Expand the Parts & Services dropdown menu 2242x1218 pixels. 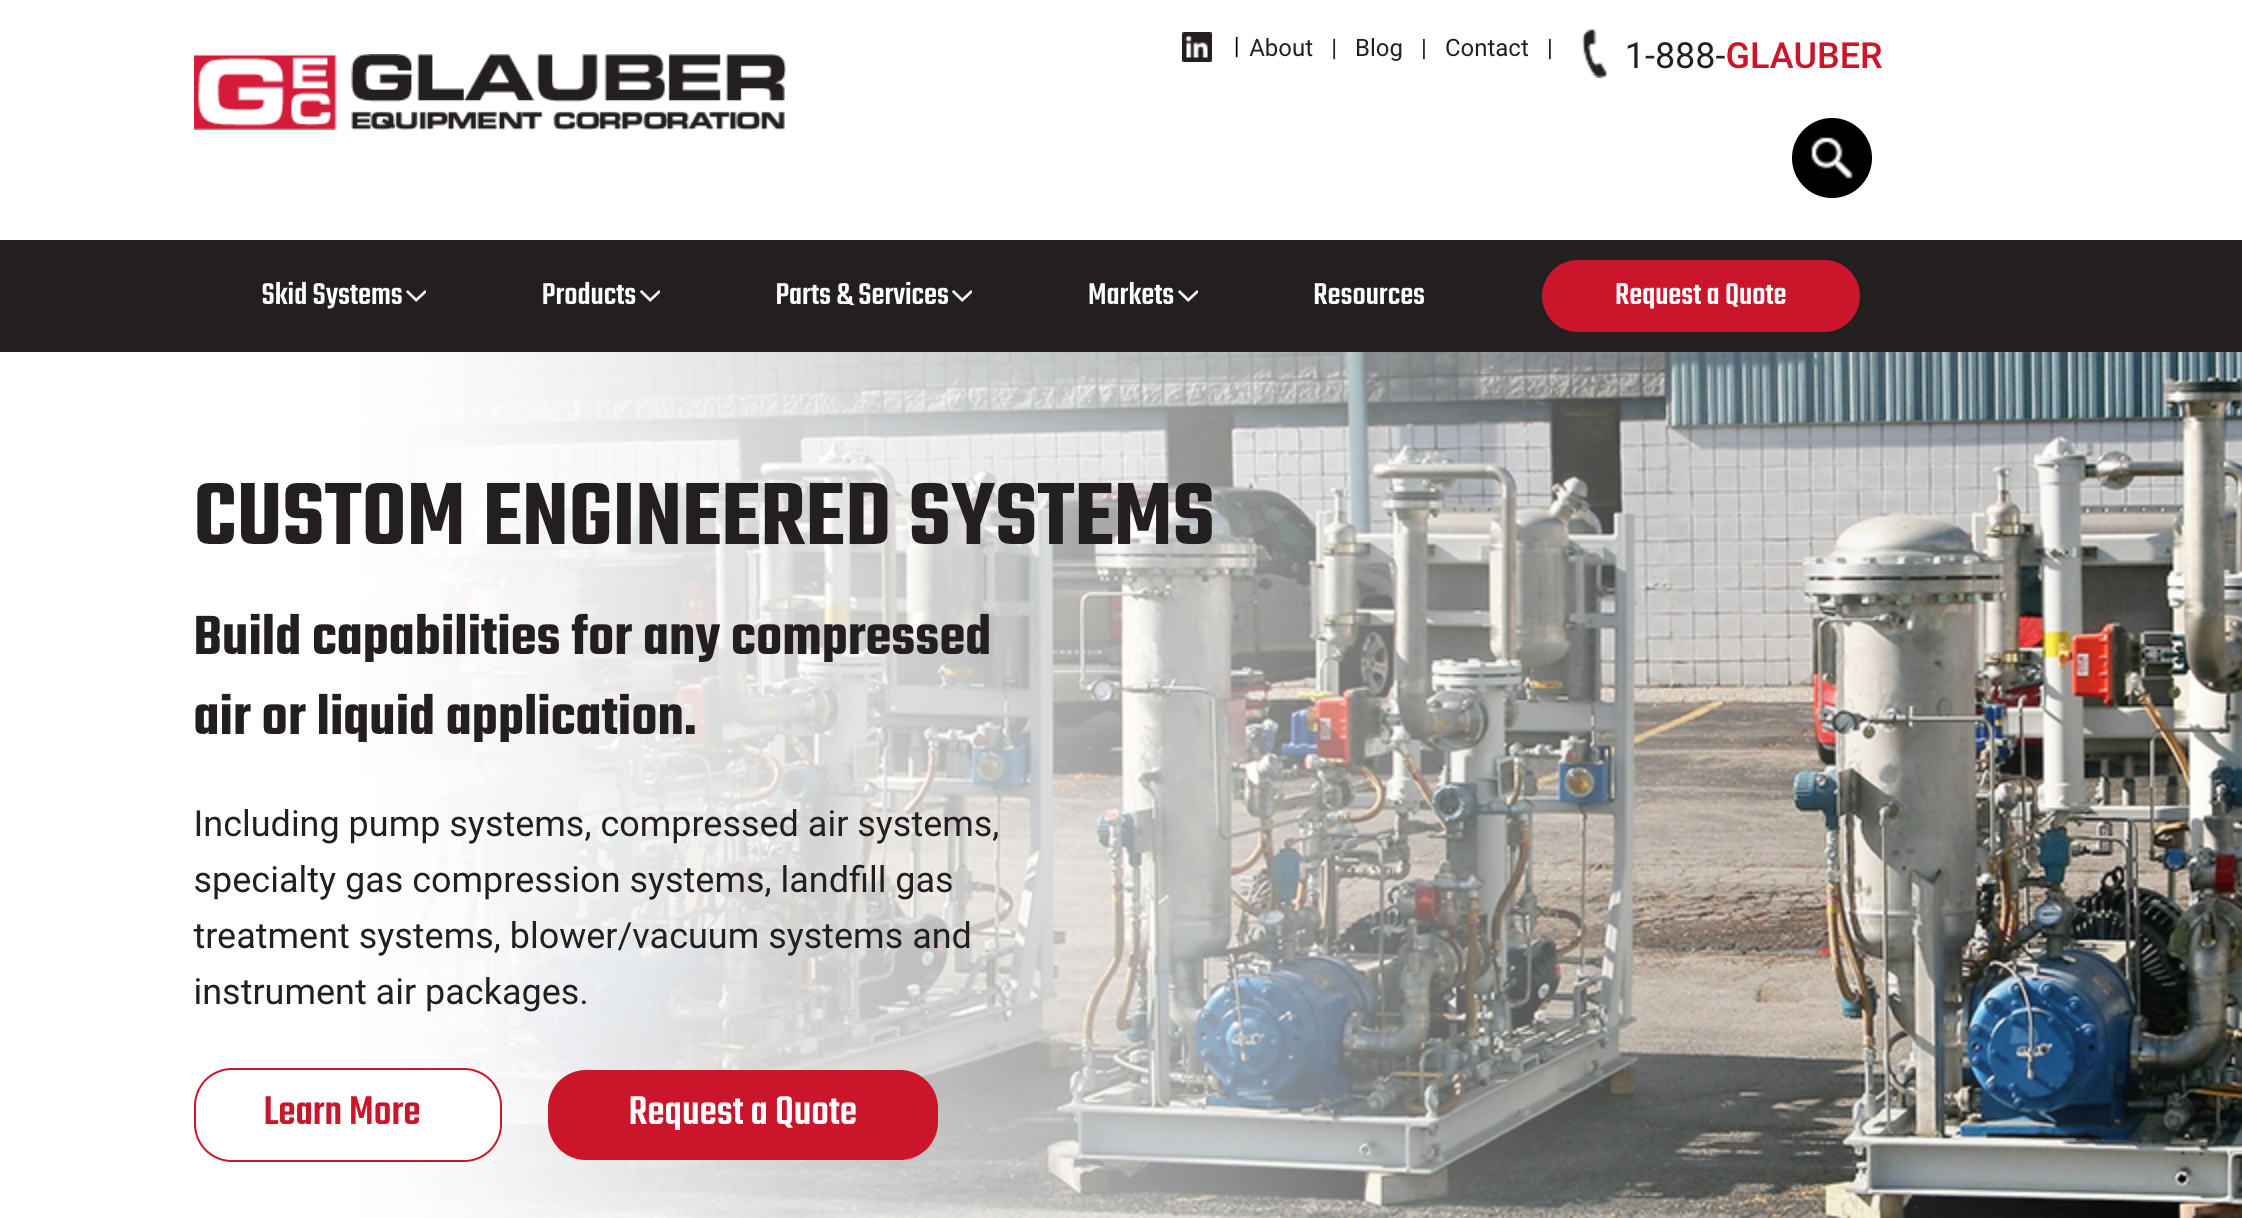pos(873,296)
